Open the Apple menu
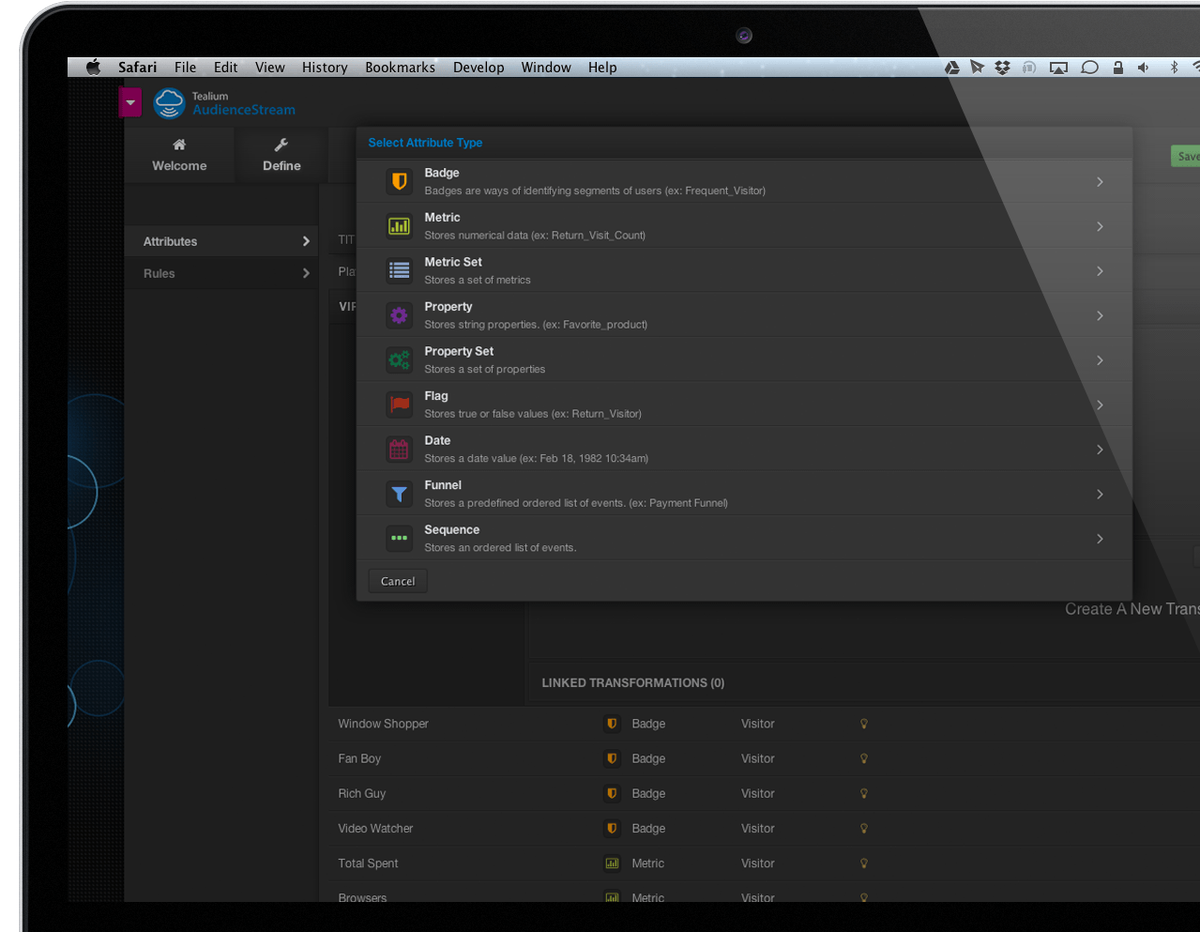This screenshot has height=932, width=1200. (93, 67)
